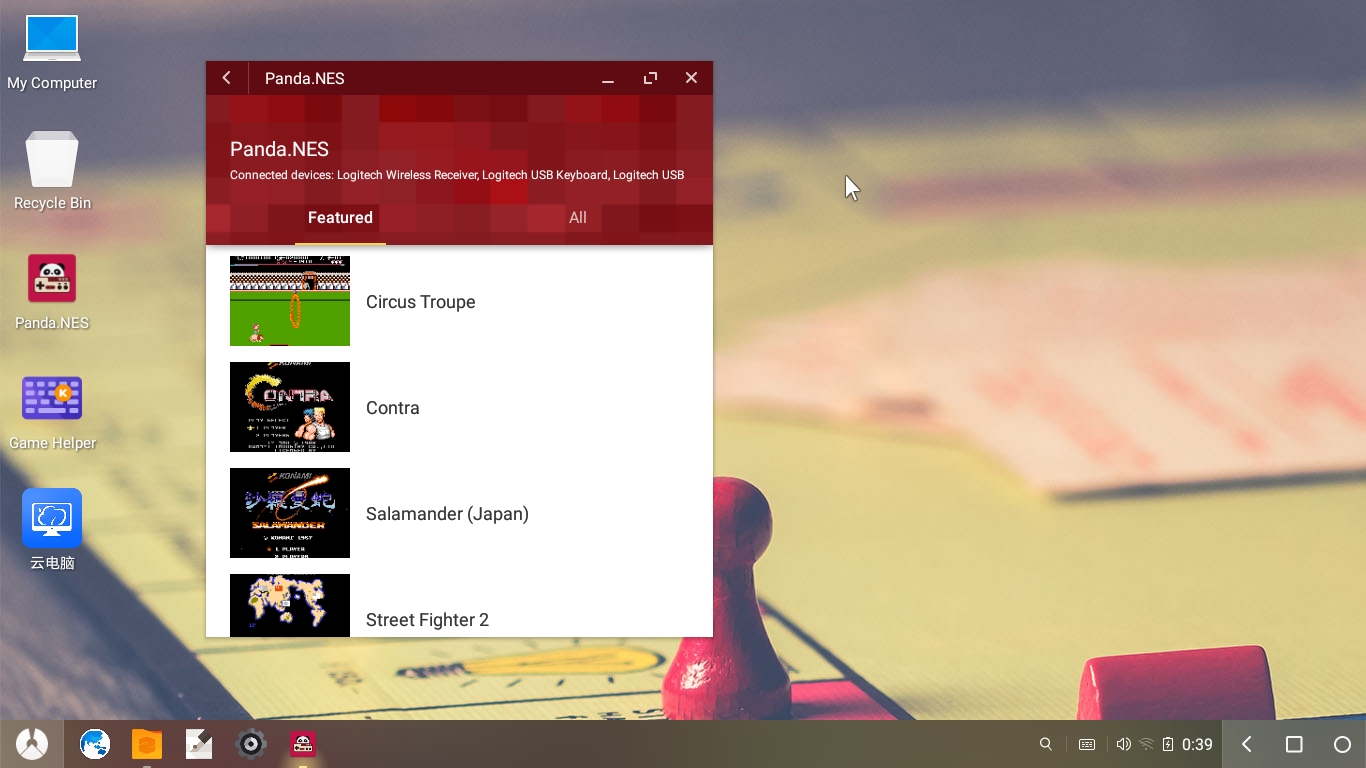Open Game Helper desktop icon

(x=52, y=400)
